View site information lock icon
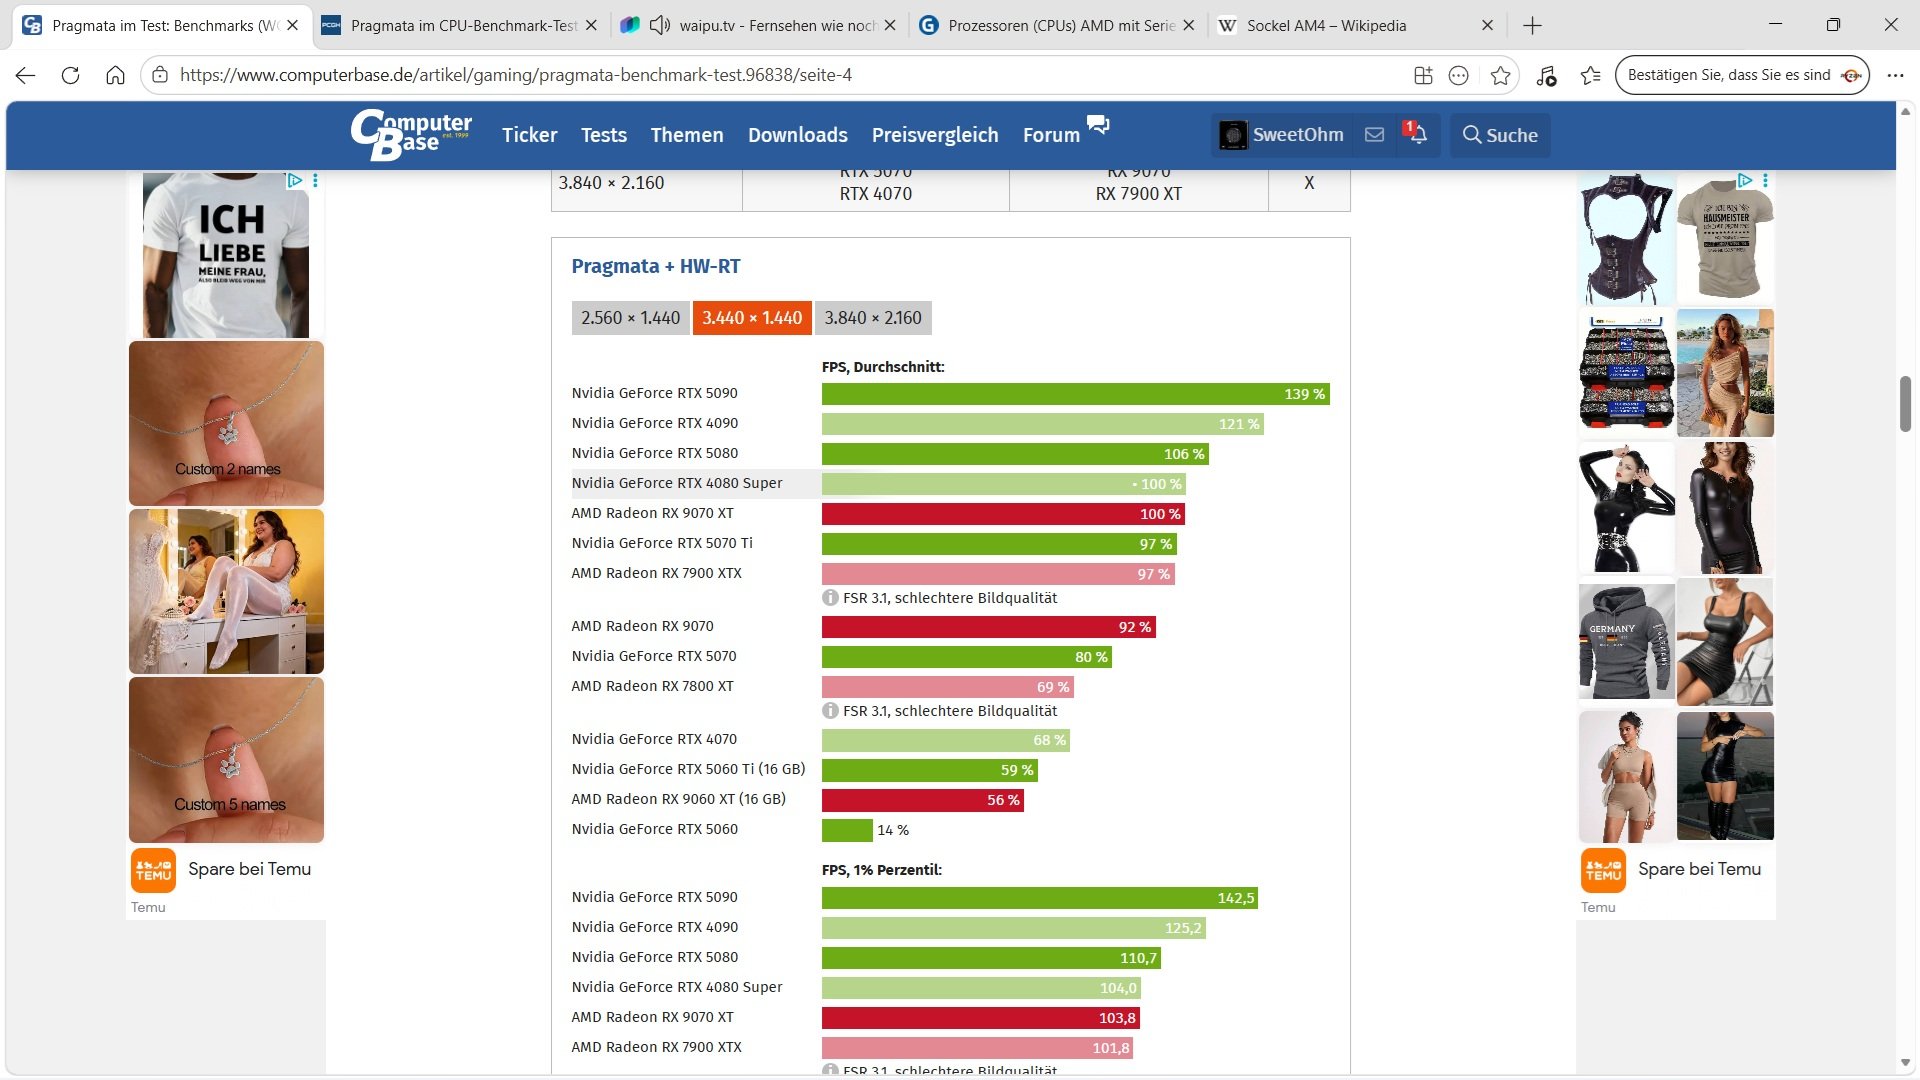1920x1080 pixels. [160, 75]
